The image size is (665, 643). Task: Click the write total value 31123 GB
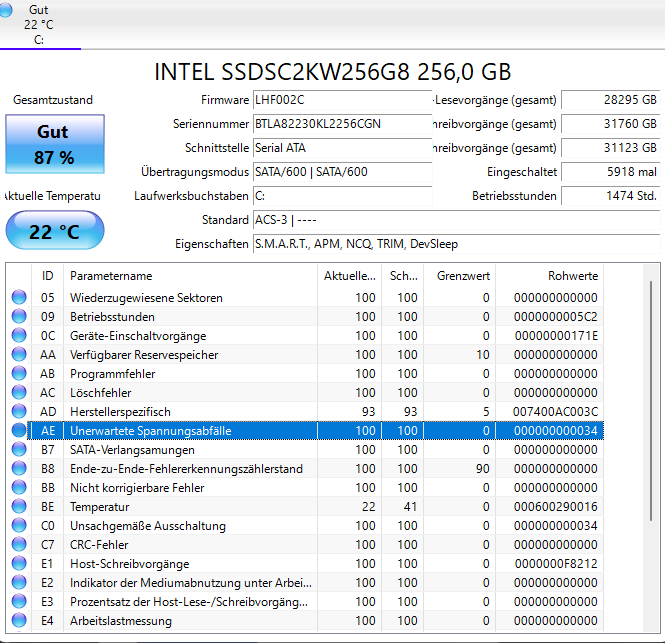(611, 148)
